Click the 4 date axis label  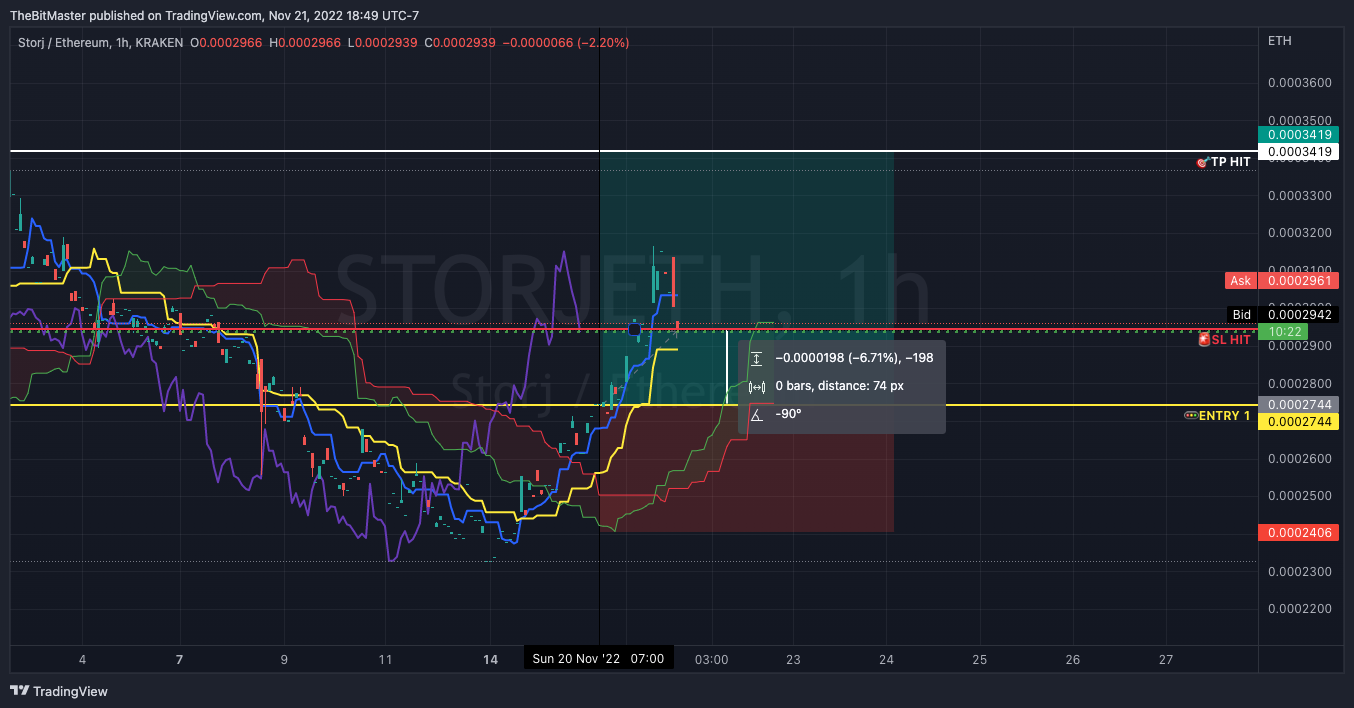pyautogui.click(x=82, y=660)
